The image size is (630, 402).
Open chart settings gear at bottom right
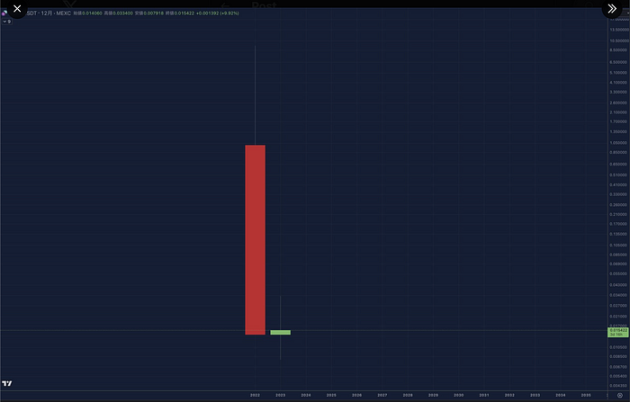pos(619,395)
